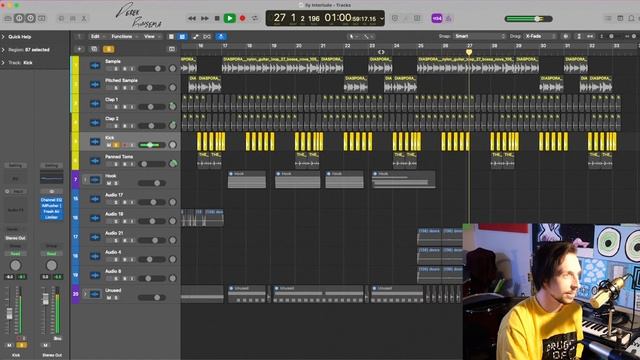The width and height of the screenshot is (640, 360).
Task: Click the Kick channel strip solo button
Action: (22, 345)
